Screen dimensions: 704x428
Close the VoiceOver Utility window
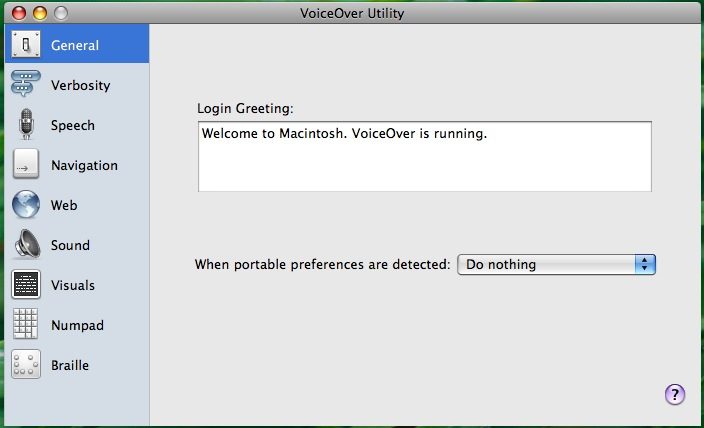[19, 13]
